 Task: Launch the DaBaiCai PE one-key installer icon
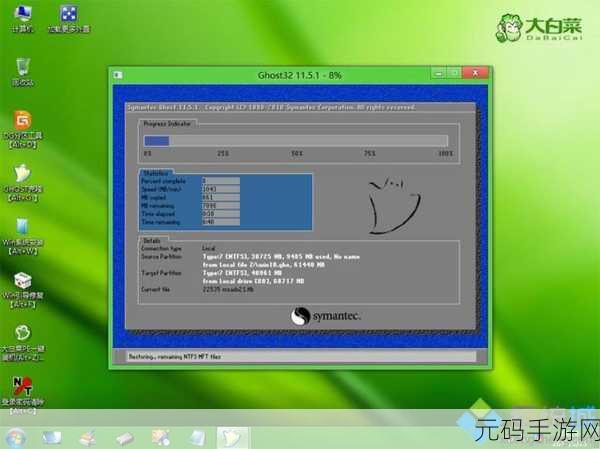[23, 343]
